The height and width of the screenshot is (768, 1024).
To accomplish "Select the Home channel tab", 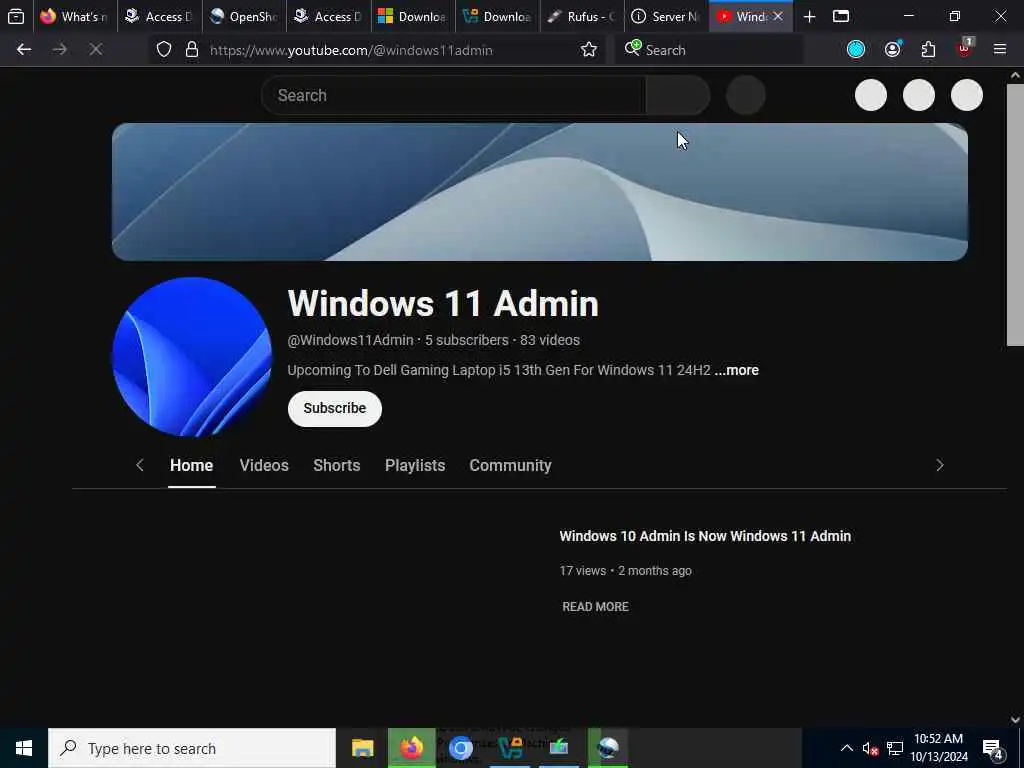I will coord(191,466).
